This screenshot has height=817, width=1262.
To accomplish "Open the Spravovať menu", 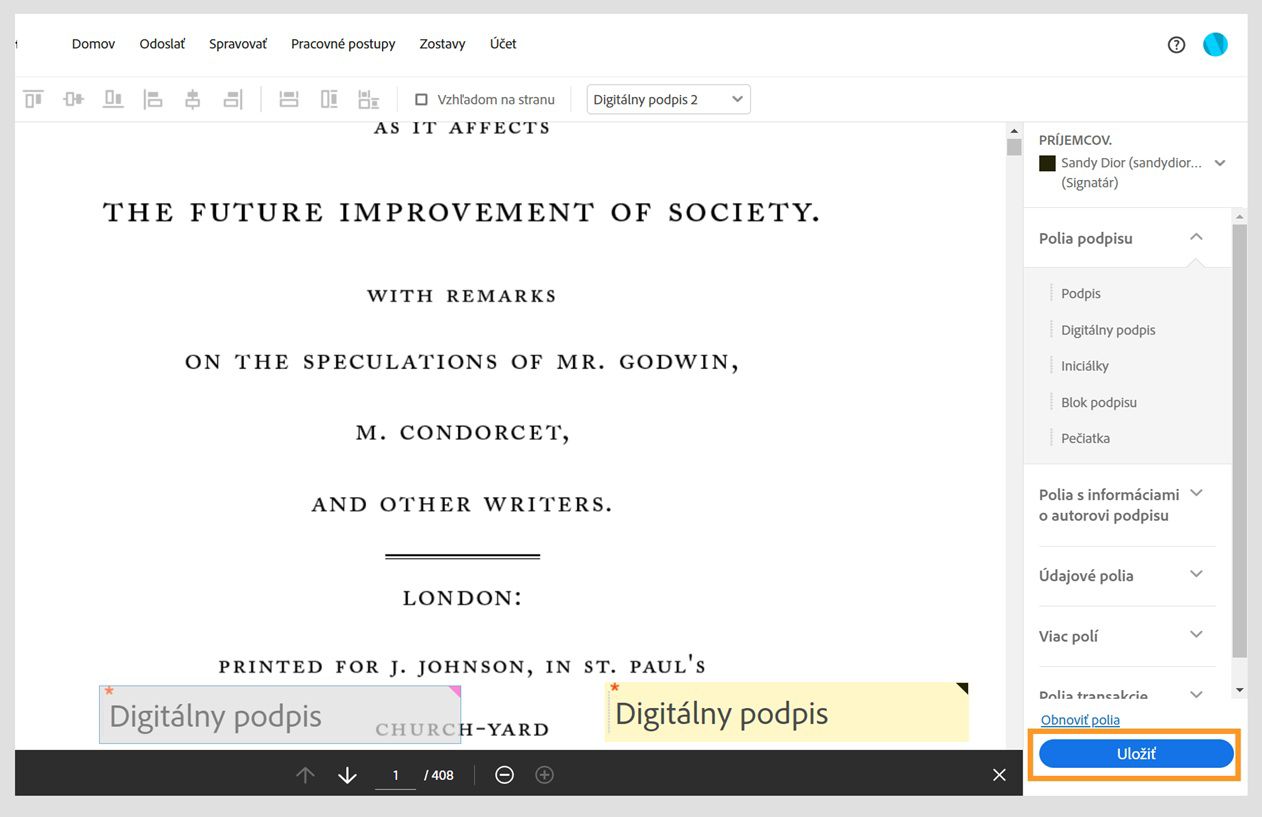I will [238, 44].
